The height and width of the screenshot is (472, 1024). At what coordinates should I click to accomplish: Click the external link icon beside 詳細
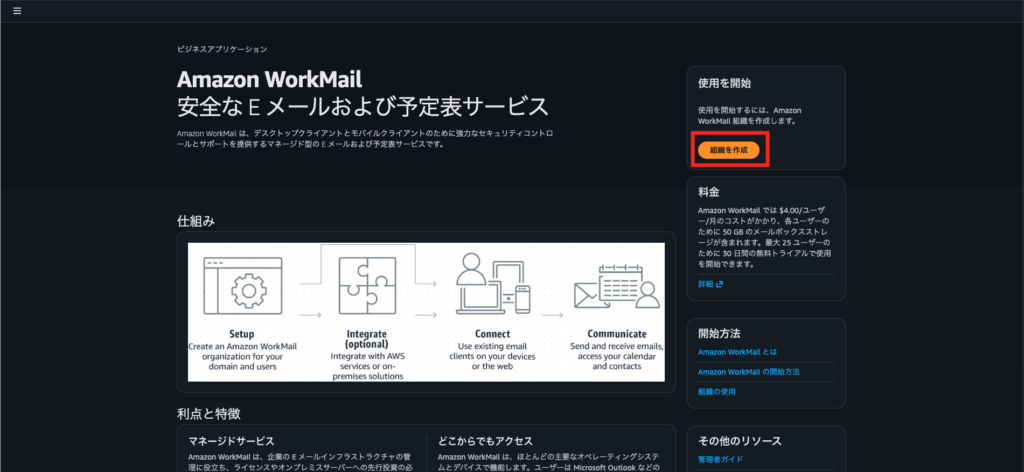click(x=719, y=284)
